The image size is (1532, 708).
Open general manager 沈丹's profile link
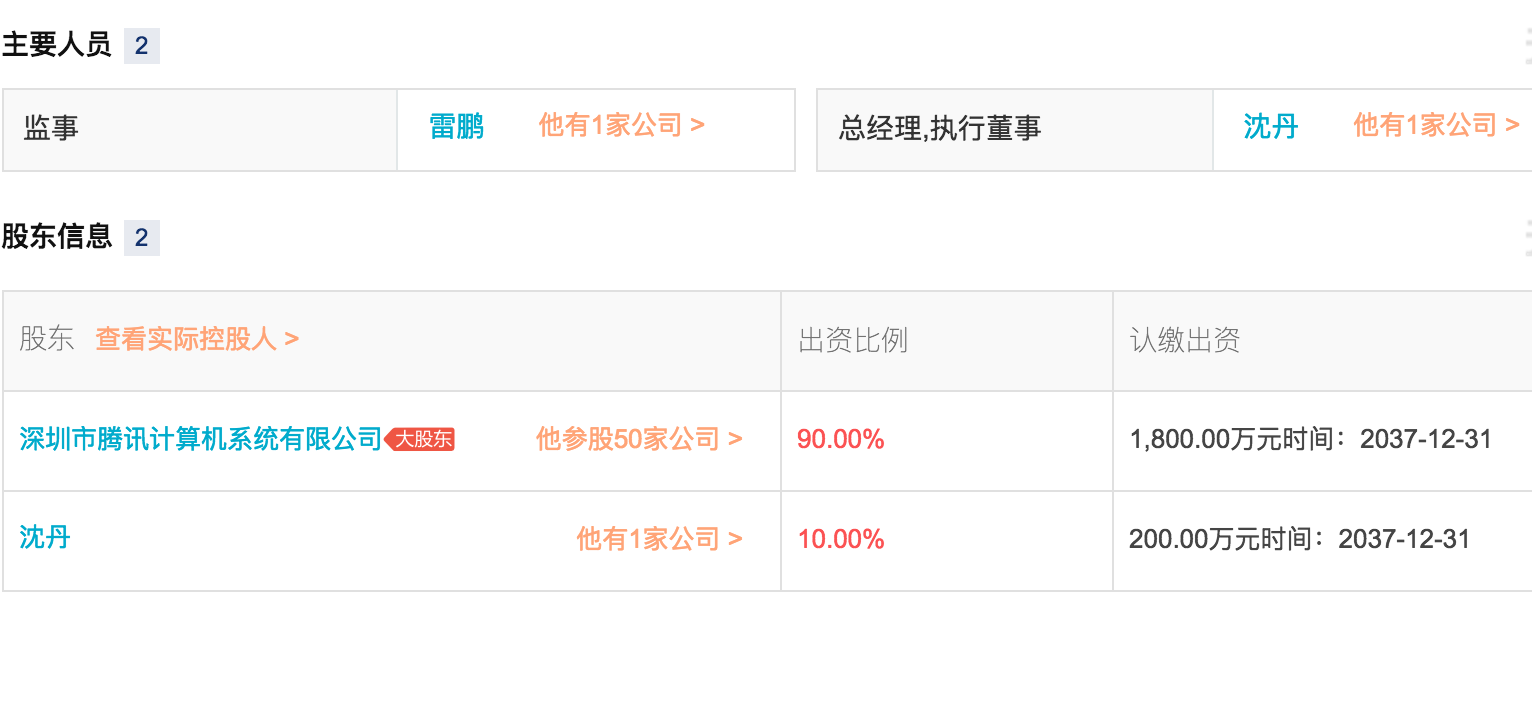1271,127
